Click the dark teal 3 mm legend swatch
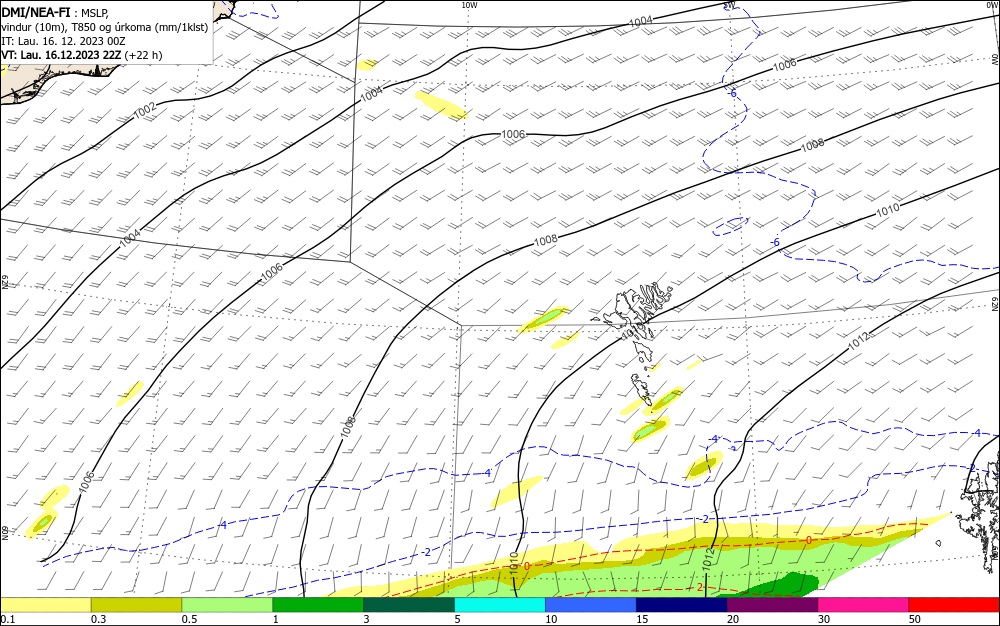 pos(409,605)
